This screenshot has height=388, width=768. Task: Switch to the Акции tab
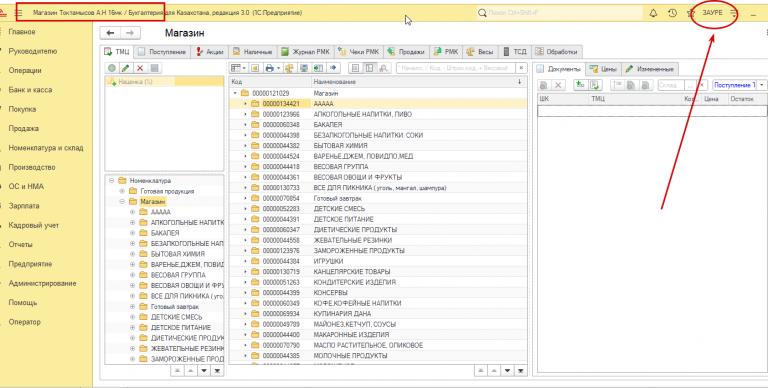(x=210, y=51)
